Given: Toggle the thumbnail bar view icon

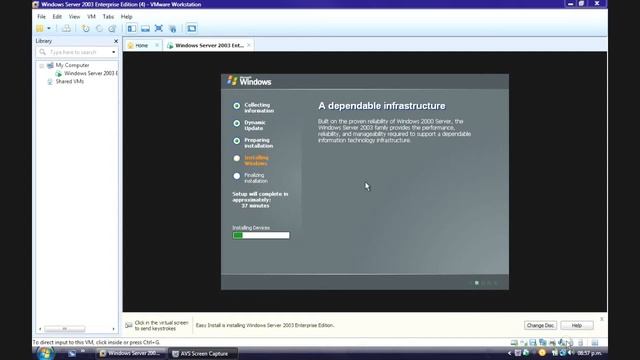Looking at the screenshot, I should coord(145,28).
